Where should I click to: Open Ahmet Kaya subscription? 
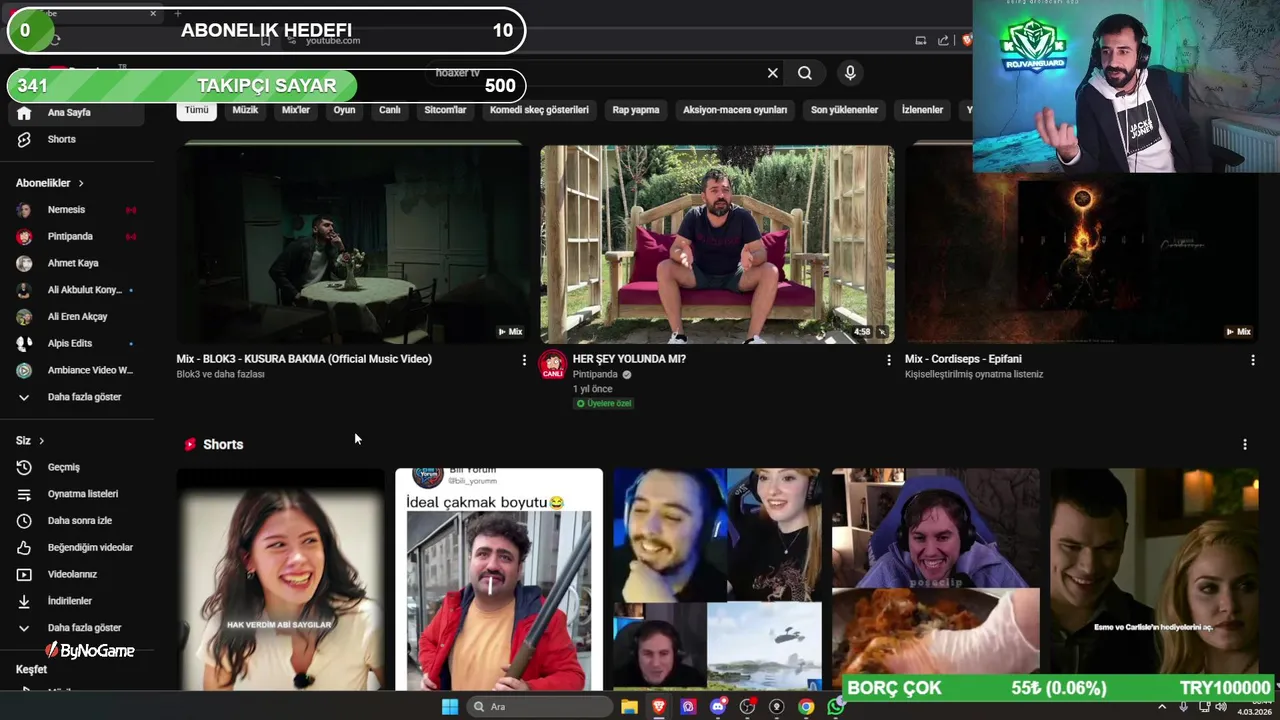coord(77,264)
